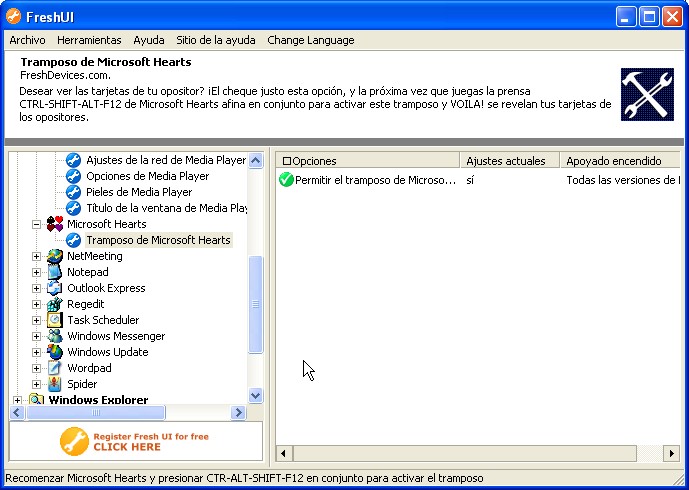Click the FreshUI title bar icon

[x=13, y=17]
